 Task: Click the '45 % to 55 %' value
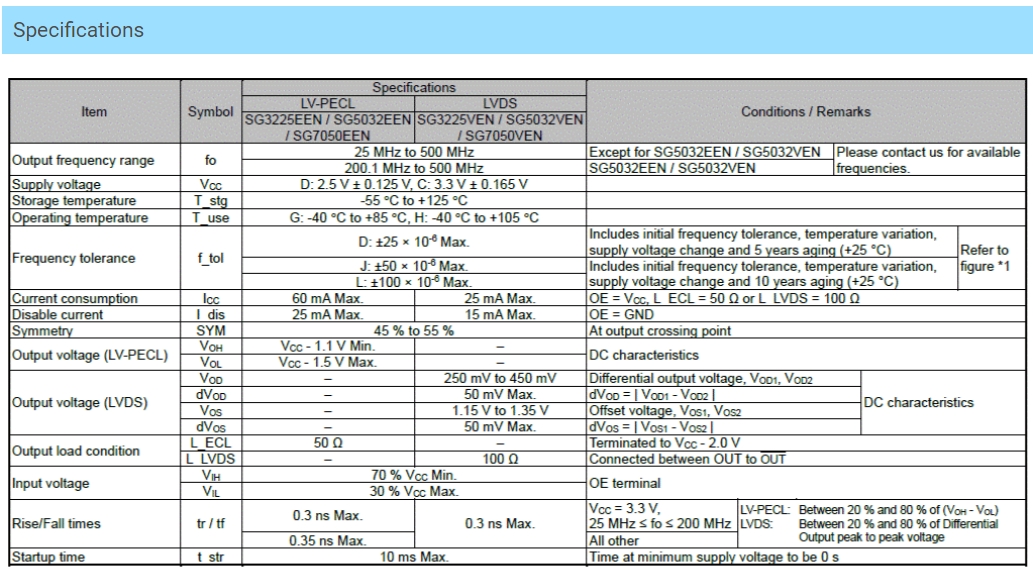coord(414,331)
